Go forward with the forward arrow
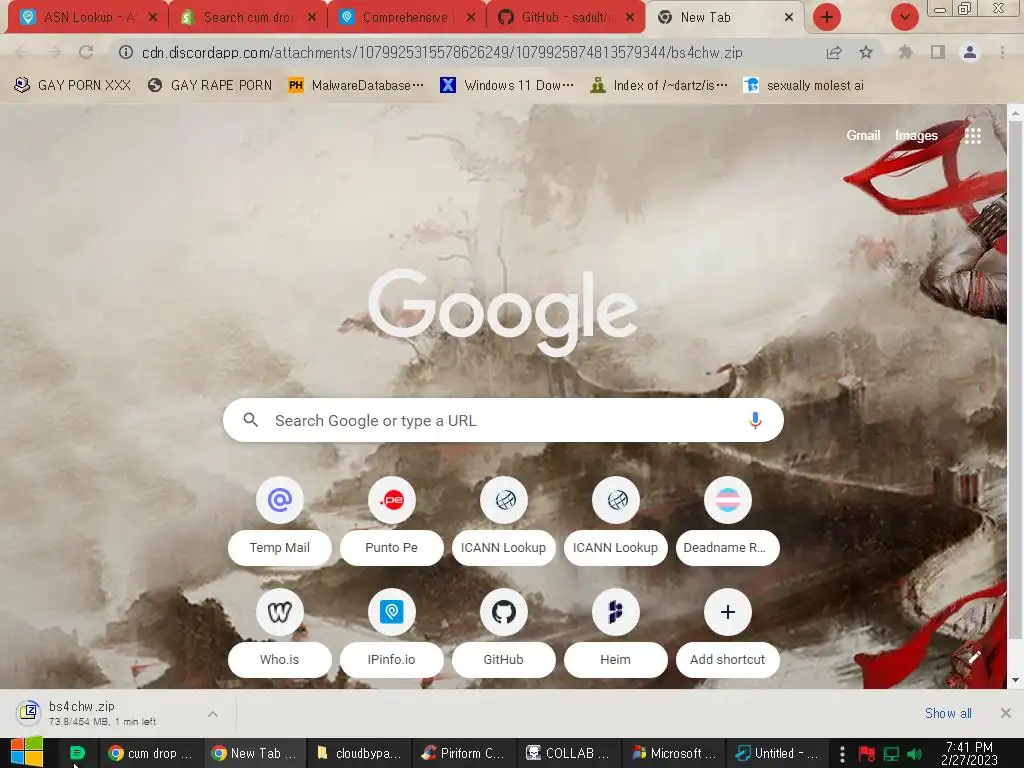This screenshot has height=768, width=1024. [54, 52]
